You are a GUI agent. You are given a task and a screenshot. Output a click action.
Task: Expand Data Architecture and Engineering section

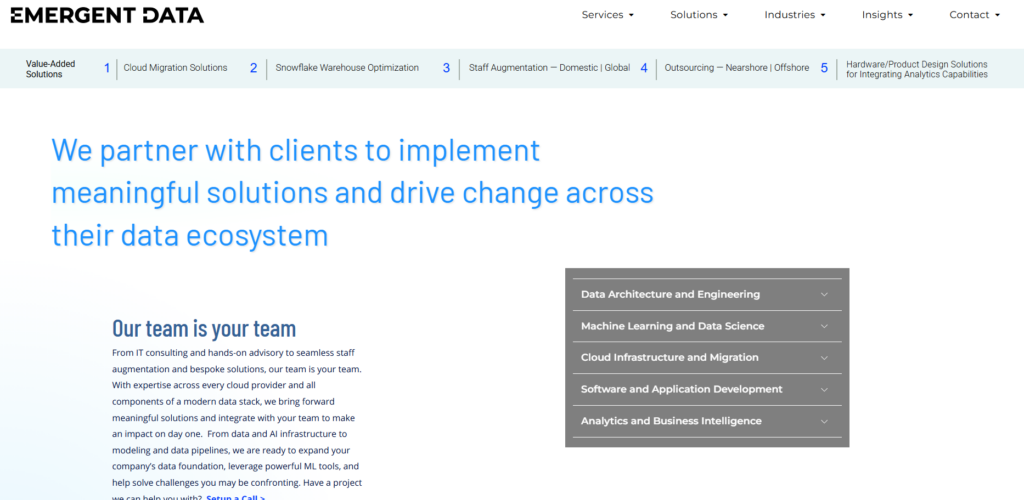[707, 294]
